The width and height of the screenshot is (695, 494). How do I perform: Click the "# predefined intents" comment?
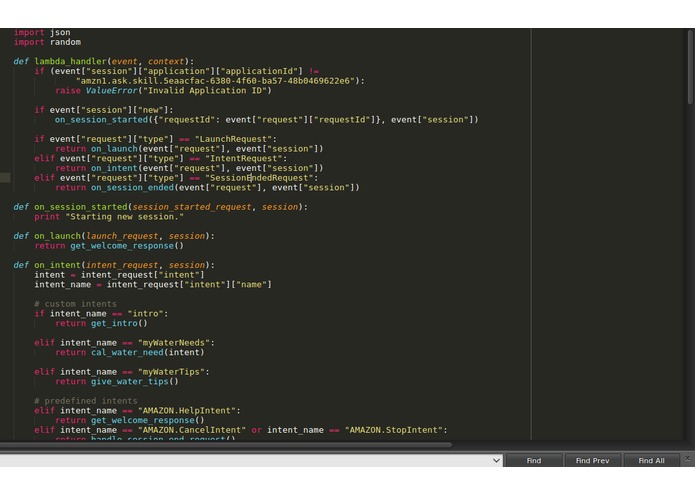tap(86, 401)
